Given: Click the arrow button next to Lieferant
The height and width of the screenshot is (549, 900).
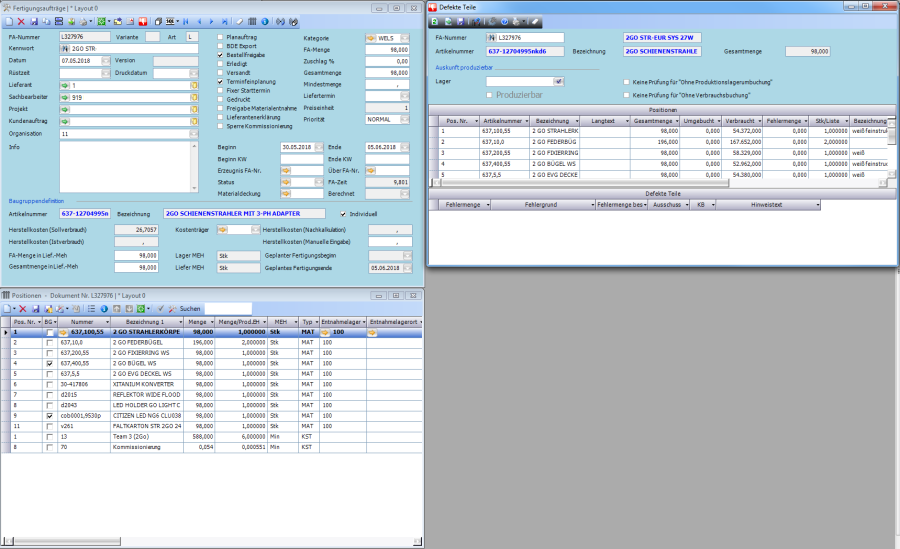Looking at the screenshot, I should (x=66, y=86).
